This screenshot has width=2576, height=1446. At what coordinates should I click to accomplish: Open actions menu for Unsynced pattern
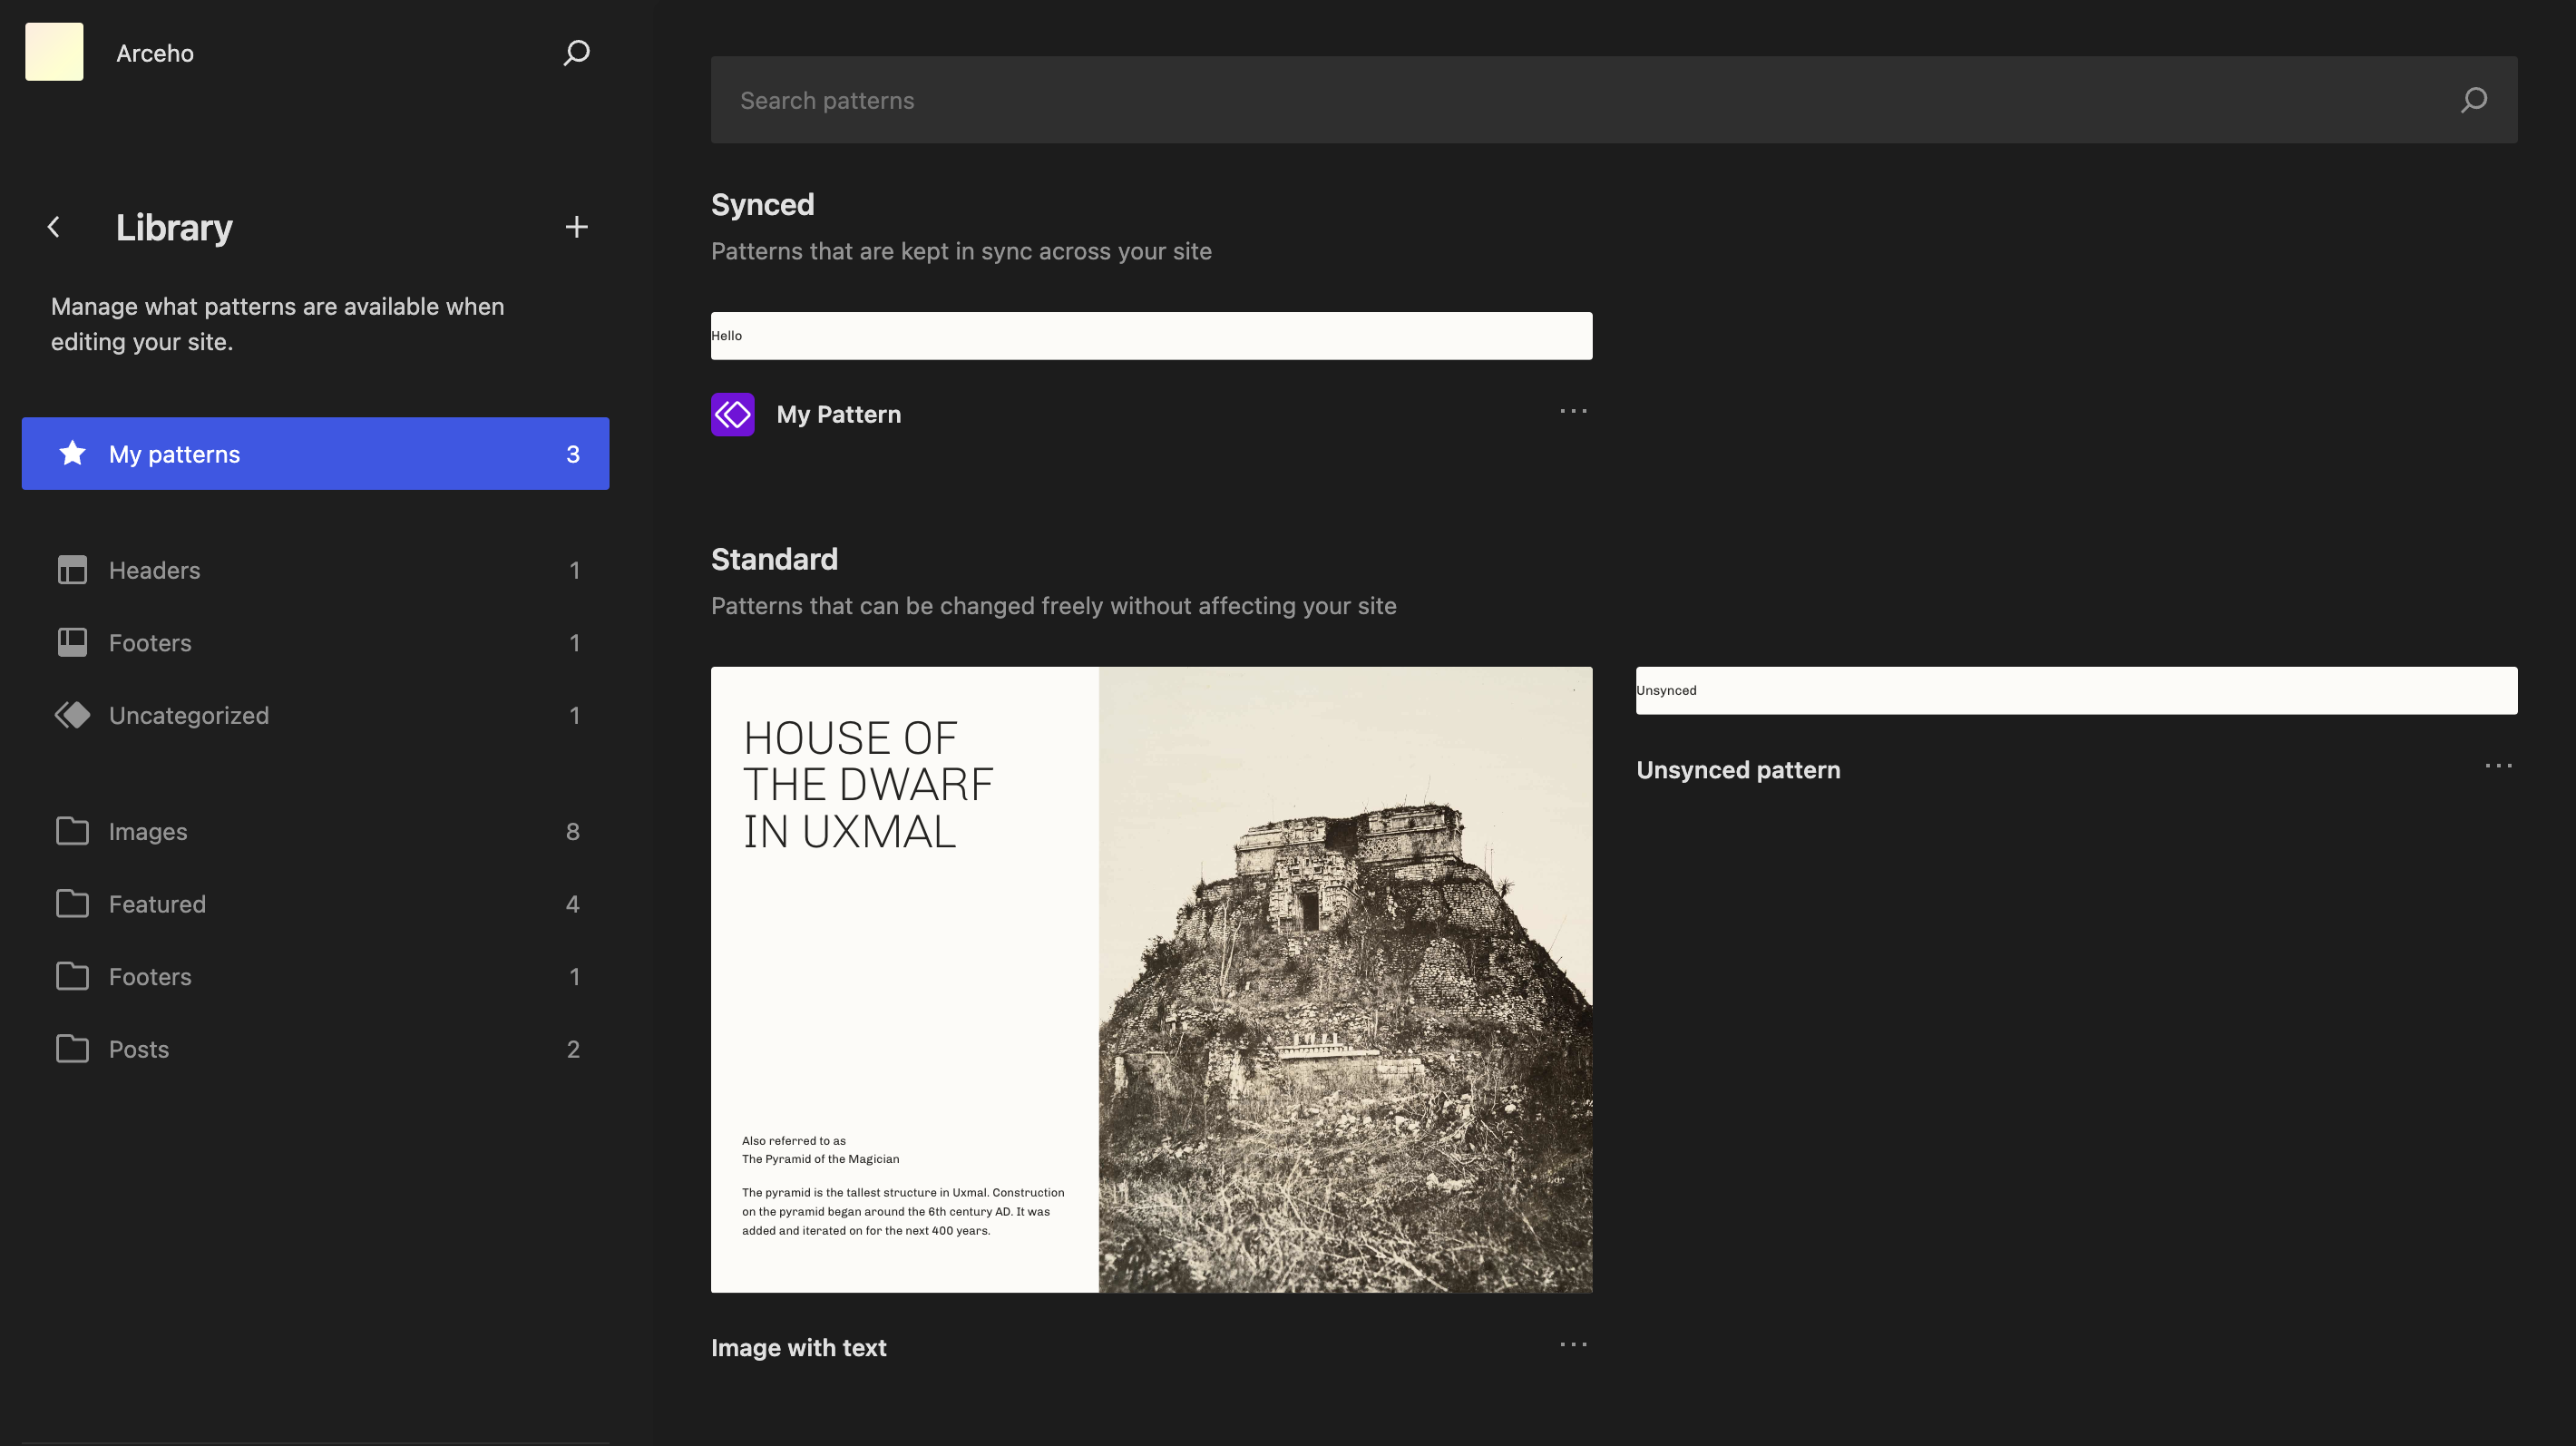point(2498,766)
